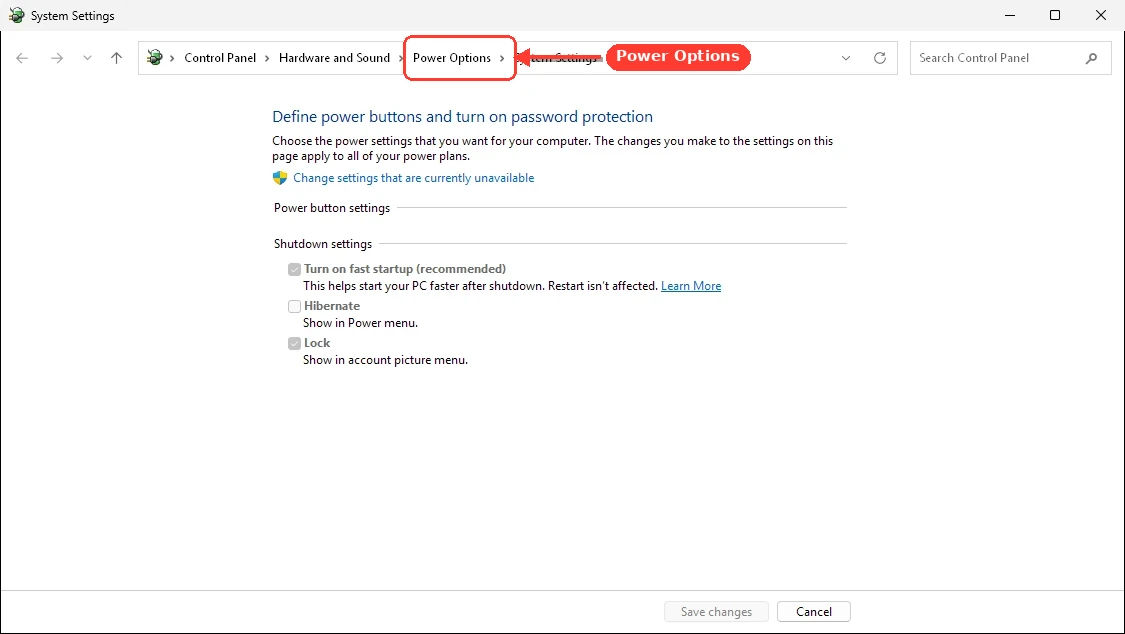Click the System Settings title bar icon

click(16, 15)
